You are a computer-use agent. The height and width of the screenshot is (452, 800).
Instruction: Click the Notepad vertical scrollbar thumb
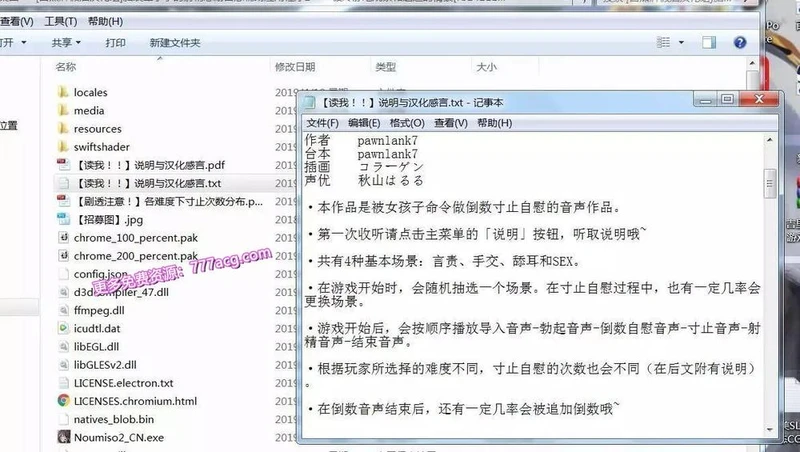(x=769, y=184)
